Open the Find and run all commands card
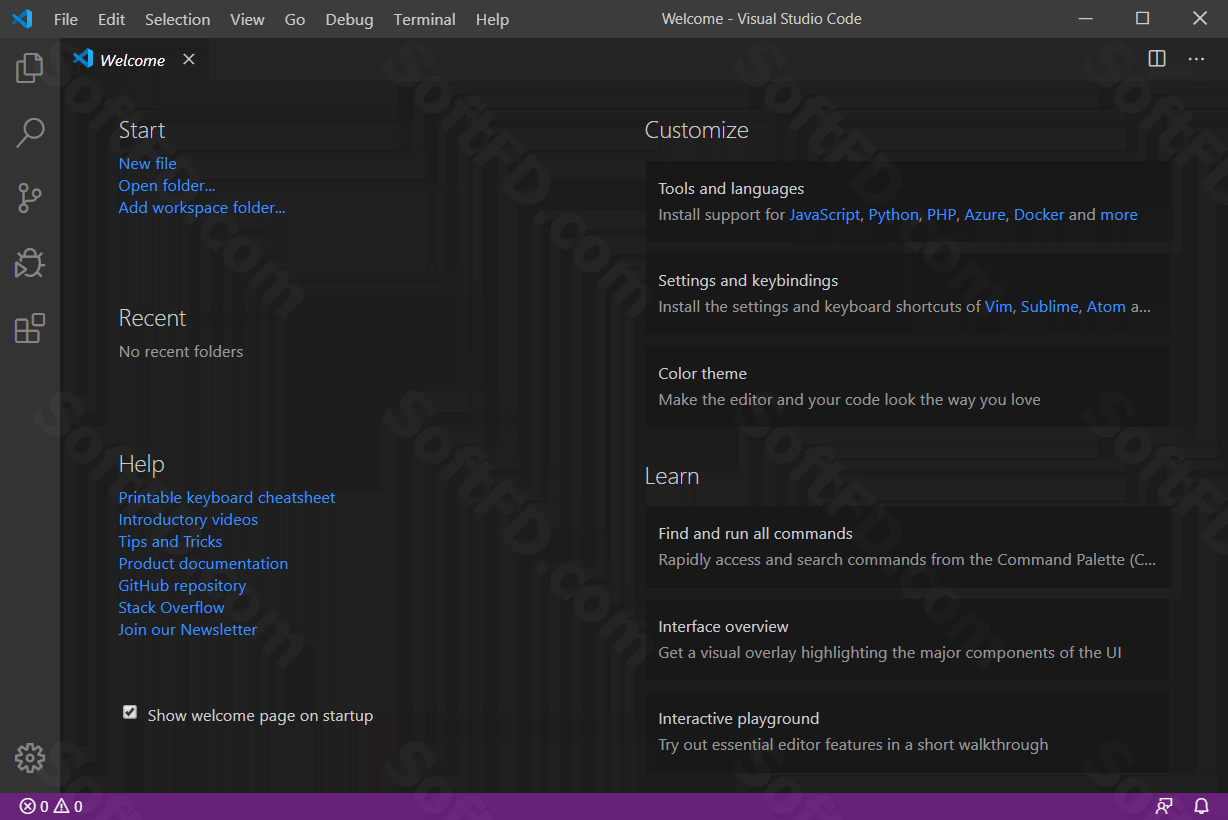Viewport: 1228px width, 820px height. tap(907, 547)
